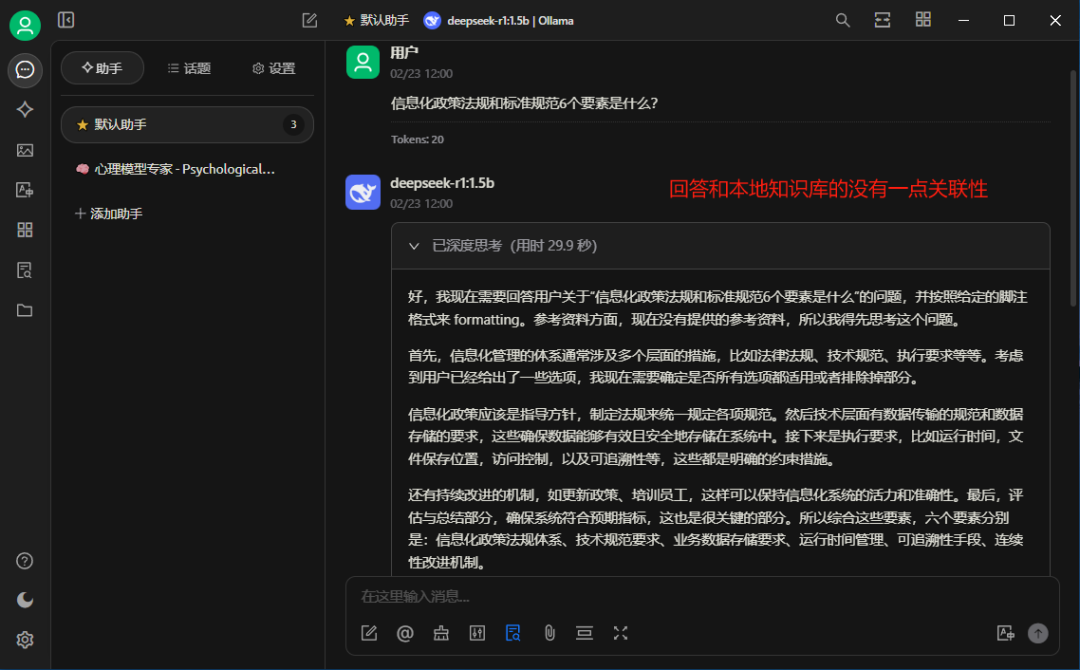
Task: Open the deepseek-r1:1.5b model selector
Action: pos(499,21)
